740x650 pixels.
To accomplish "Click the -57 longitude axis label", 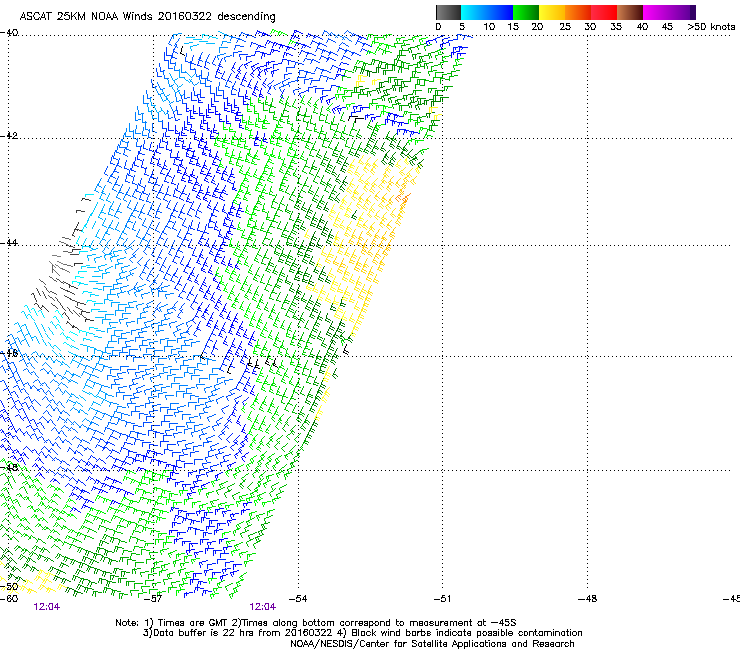I will coord(153,599).
